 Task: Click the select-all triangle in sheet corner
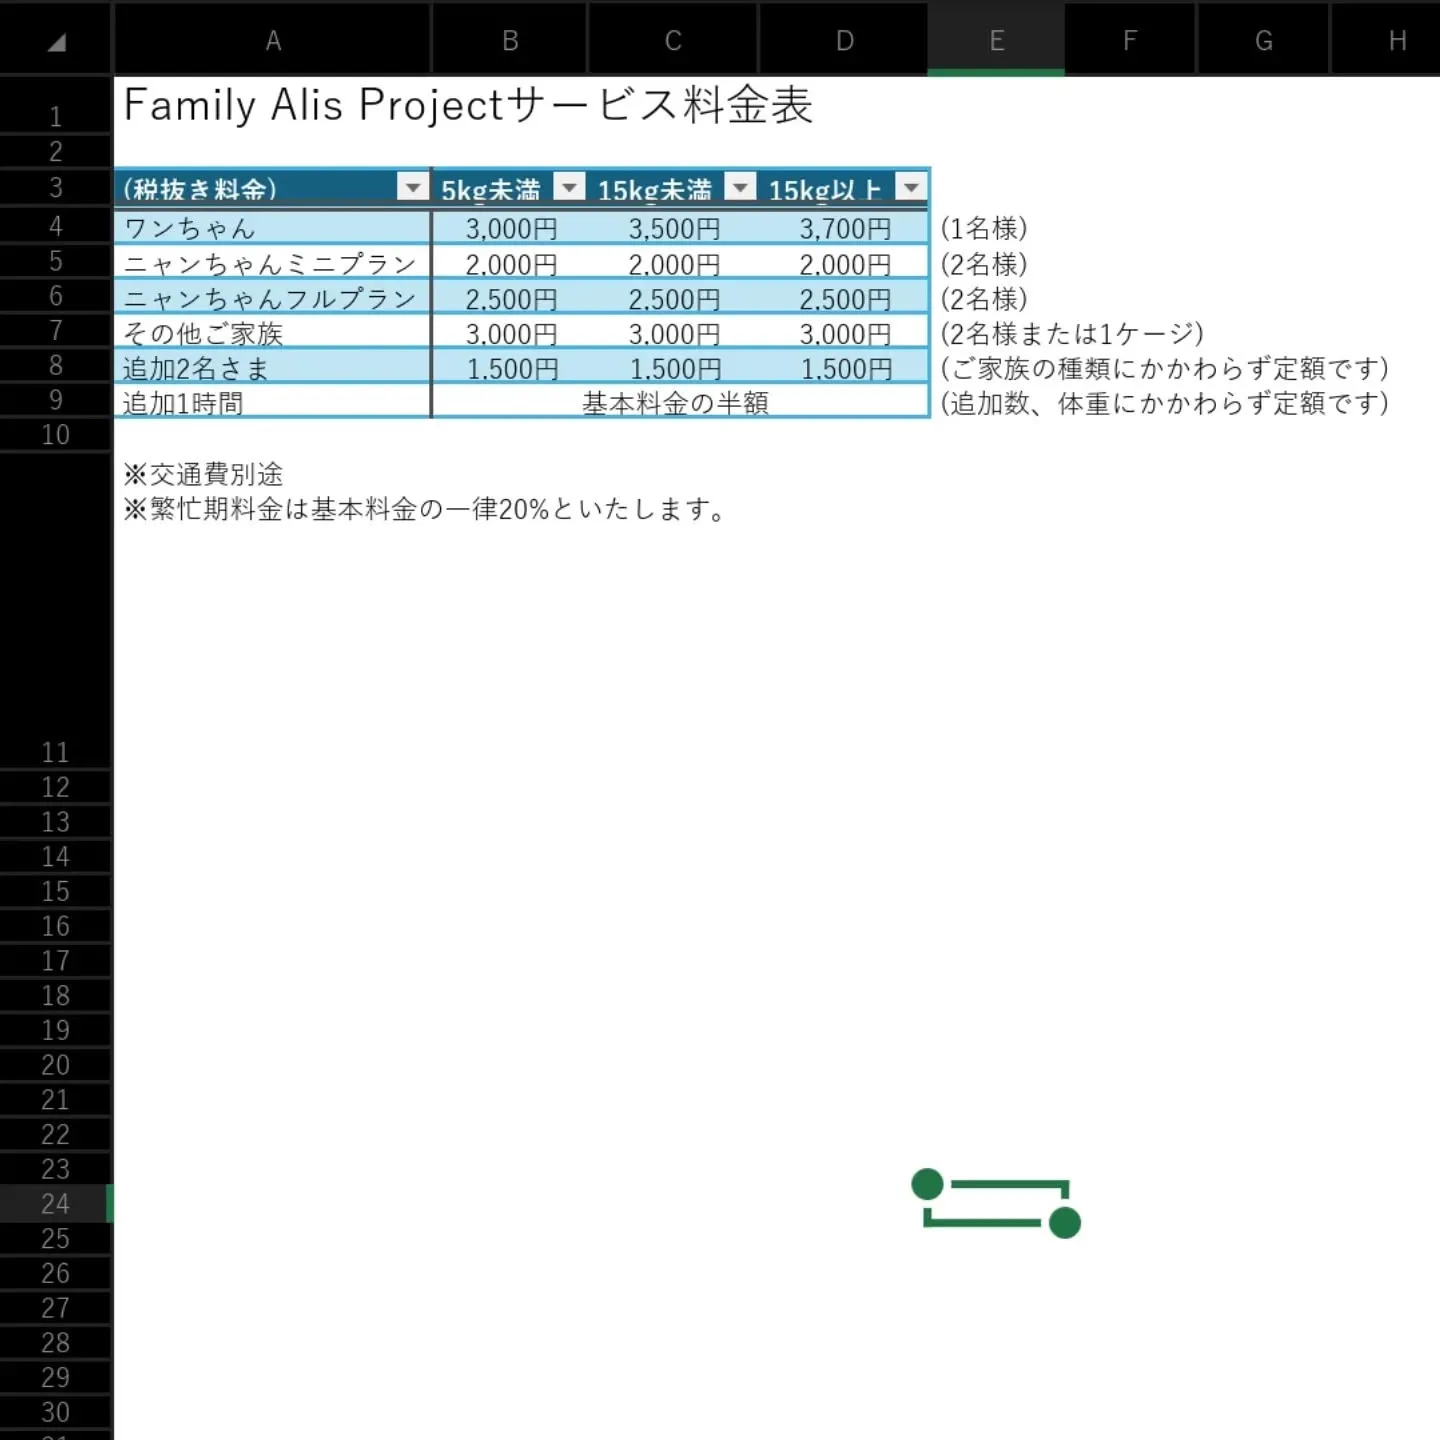tap(57, 42)
